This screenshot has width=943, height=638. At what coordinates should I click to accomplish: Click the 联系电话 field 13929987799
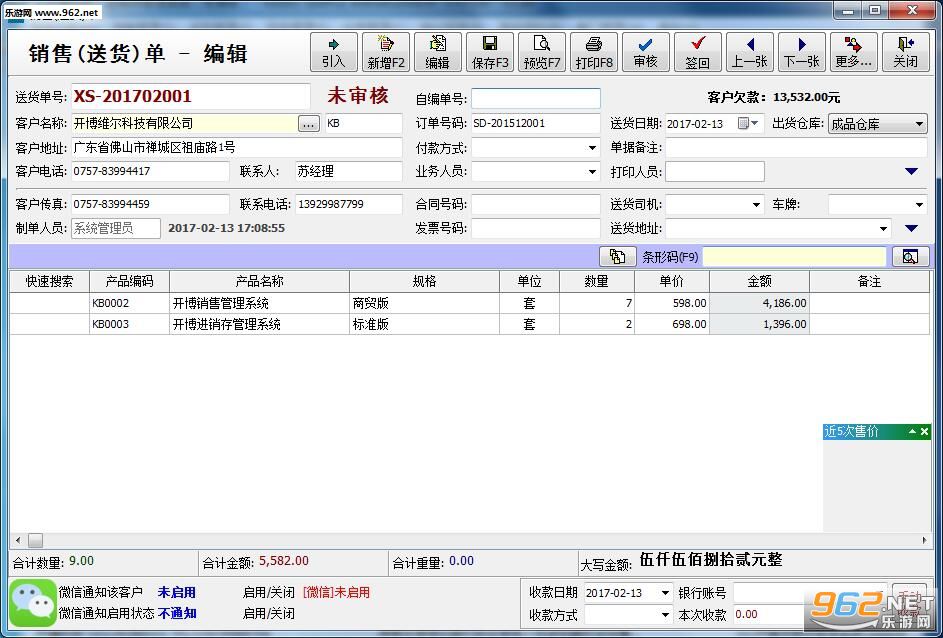tap(349, 204)
